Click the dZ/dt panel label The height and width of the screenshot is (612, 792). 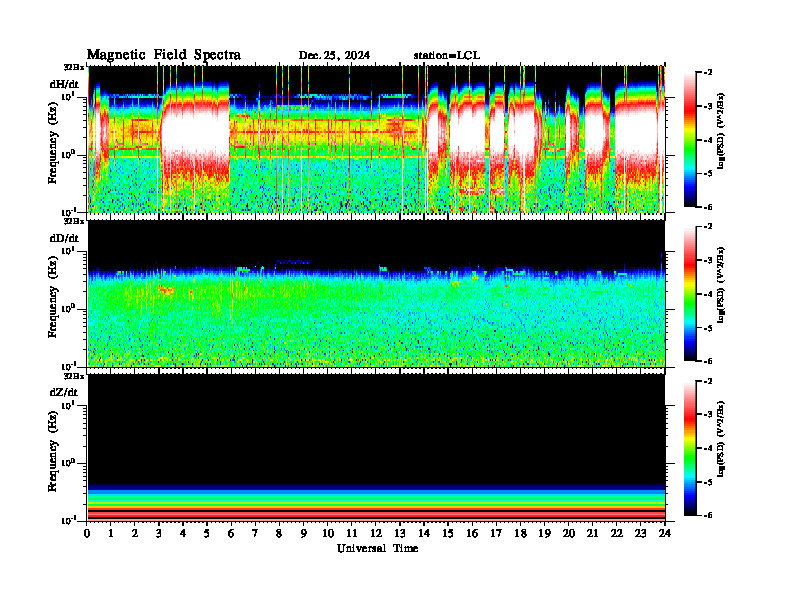[x=64, y=392]
